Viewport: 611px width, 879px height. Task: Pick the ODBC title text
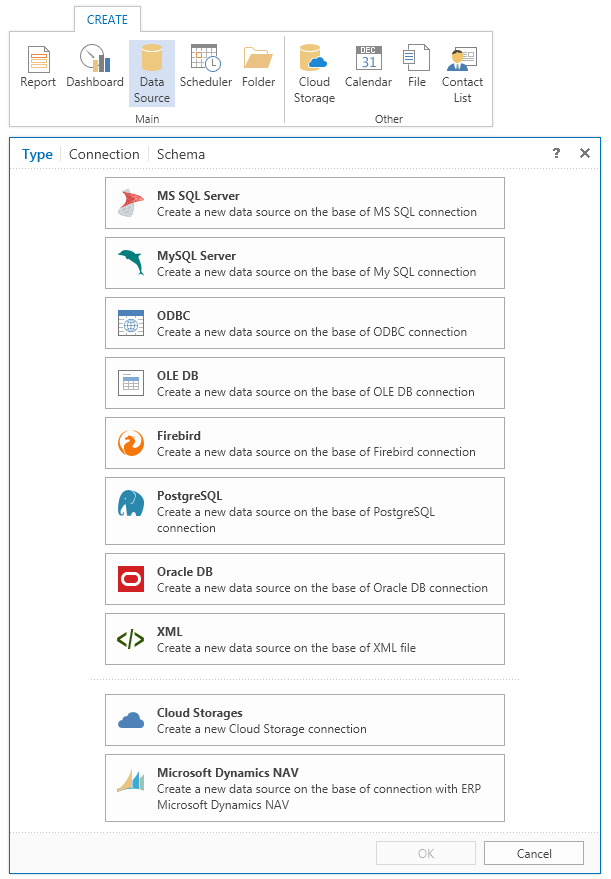click(x=174, y=316)
